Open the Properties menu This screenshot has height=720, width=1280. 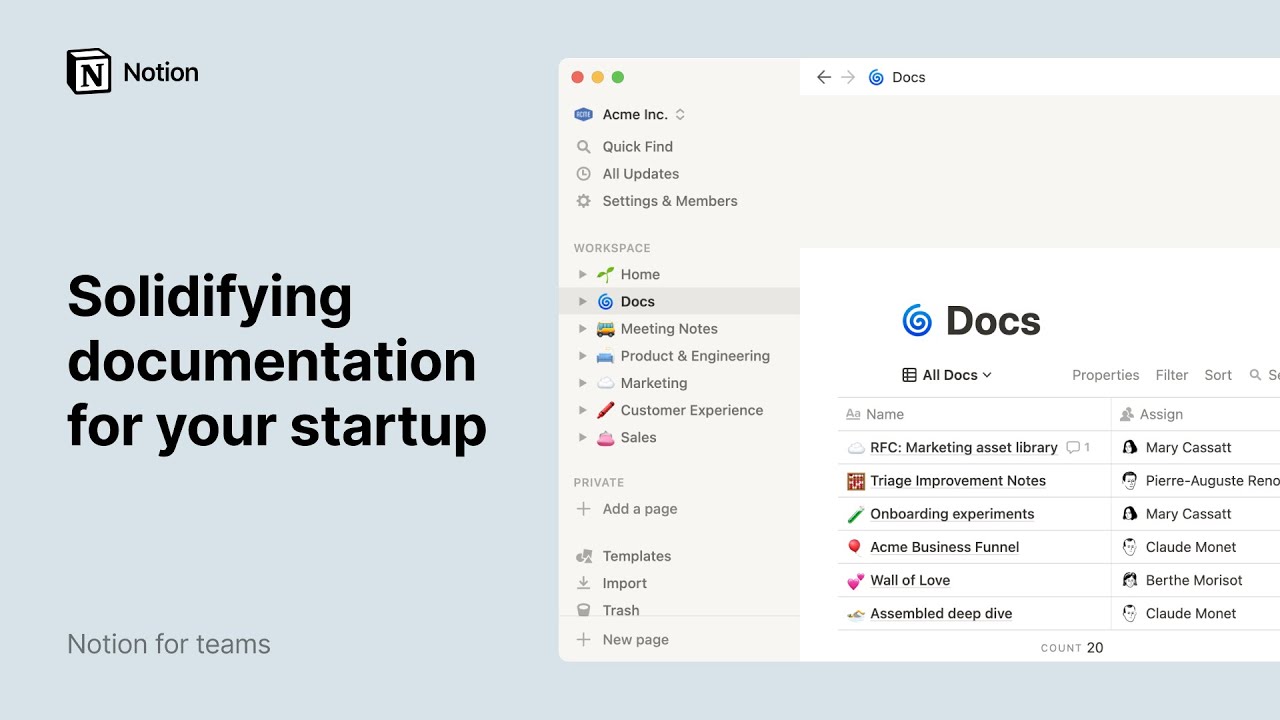(x=1105, y=375)
